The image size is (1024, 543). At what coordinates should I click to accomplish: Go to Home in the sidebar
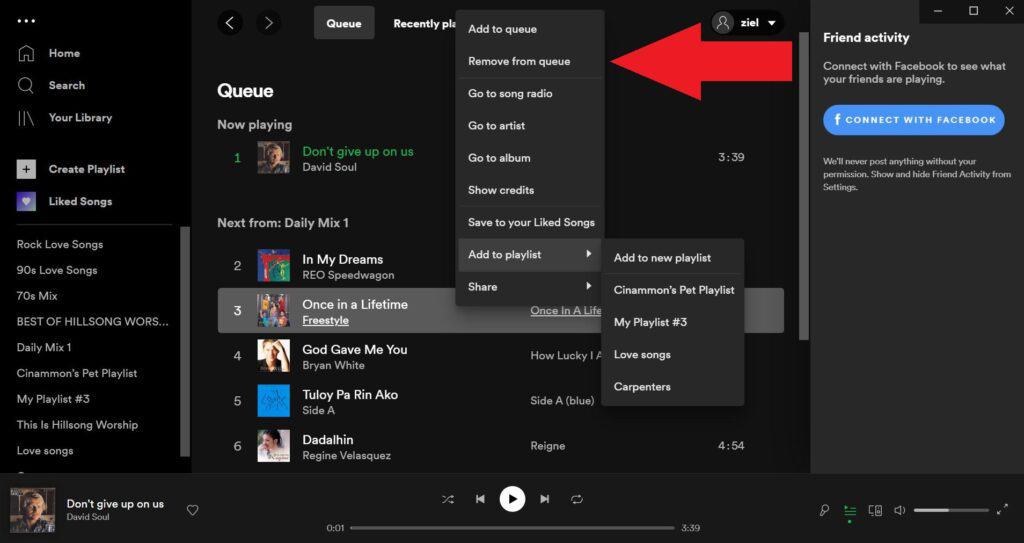64,53
